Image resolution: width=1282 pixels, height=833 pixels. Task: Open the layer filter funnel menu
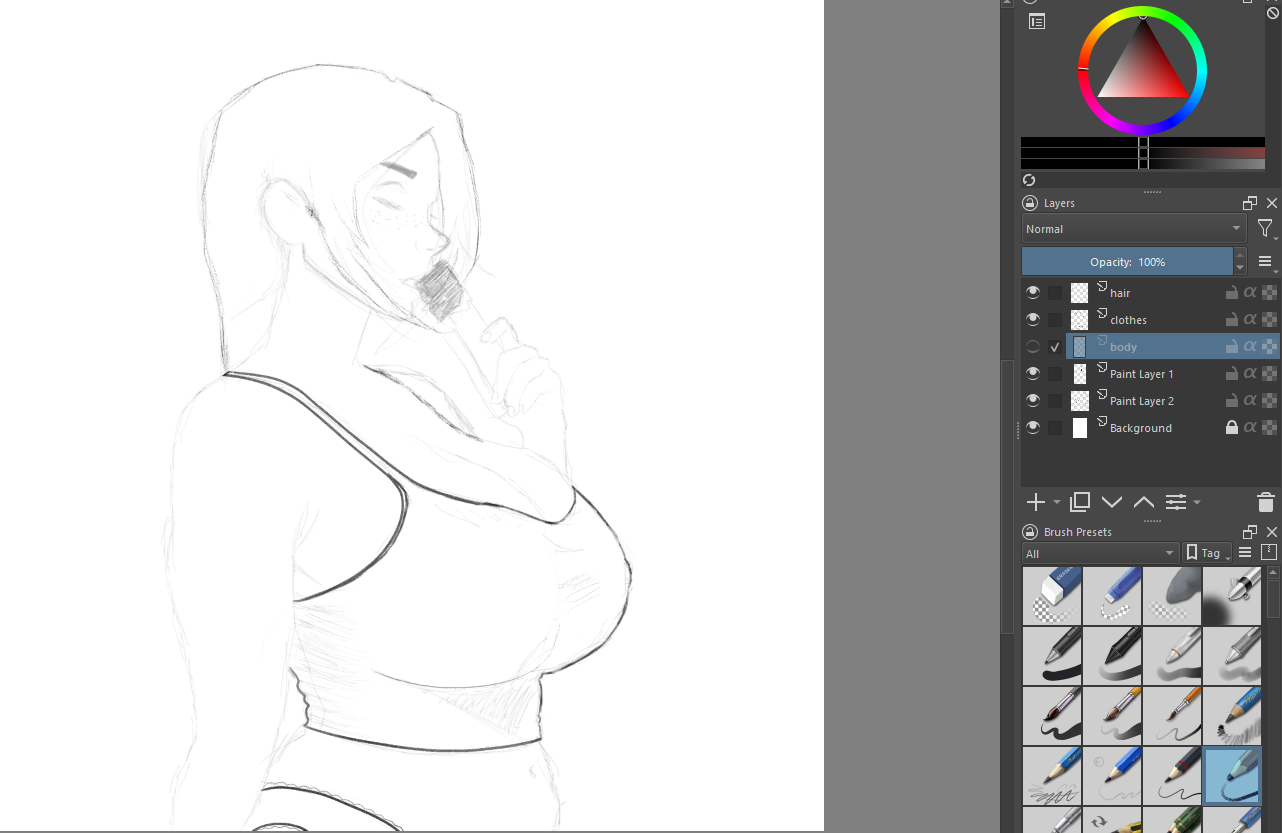[1266, 229]
